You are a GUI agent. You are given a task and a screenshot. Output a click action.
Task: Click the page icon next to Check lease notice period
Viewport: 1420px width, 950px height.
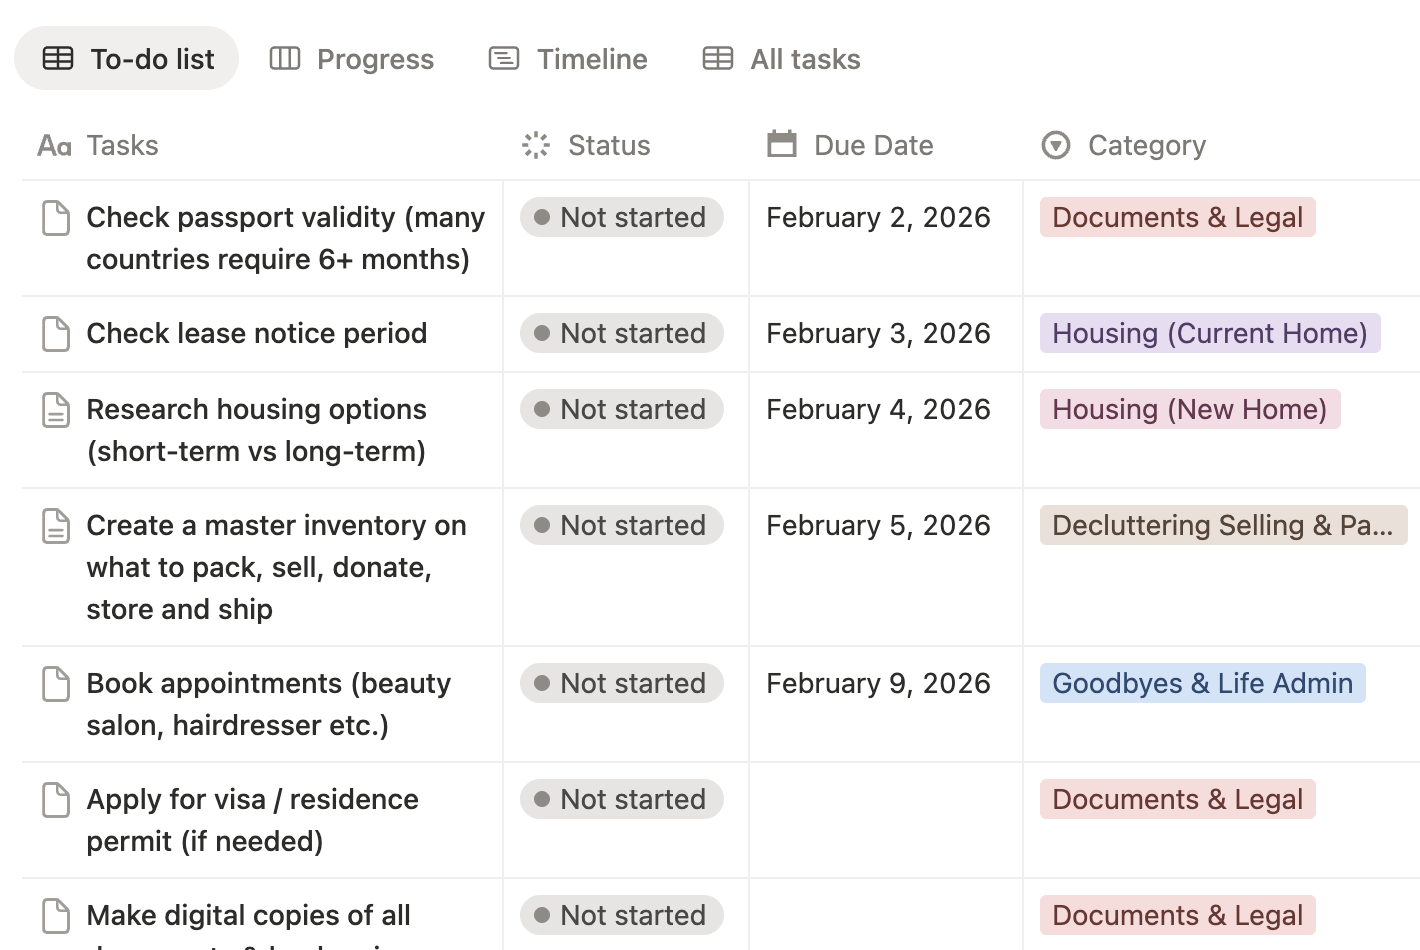56,334
